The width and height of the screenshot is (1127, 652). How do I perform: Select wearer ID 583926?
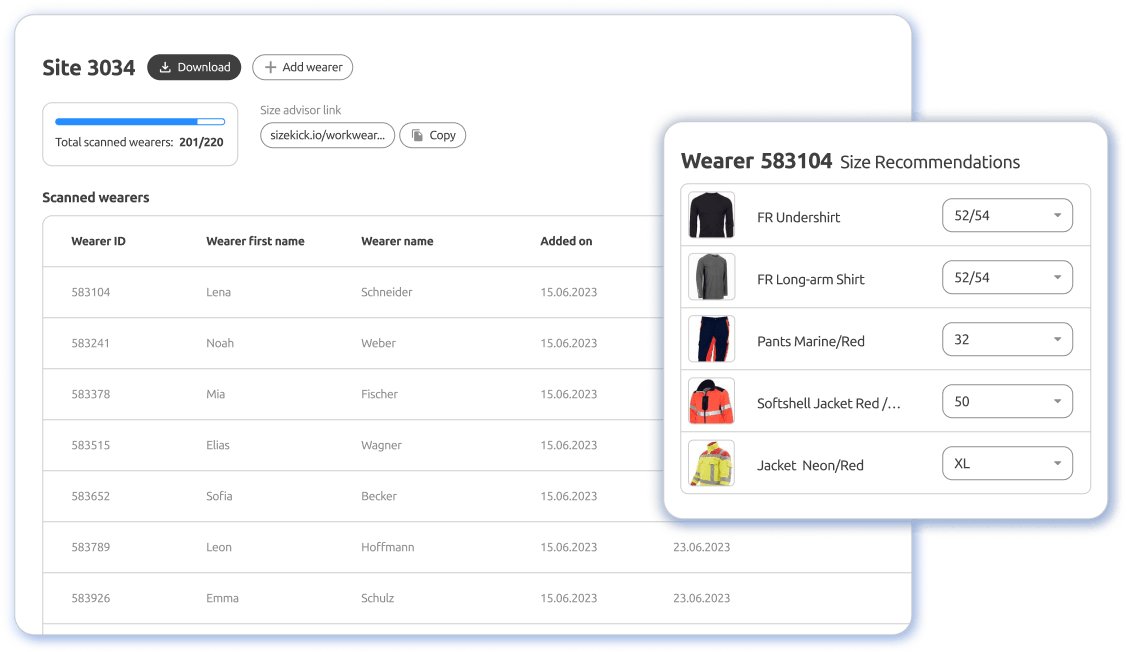click(91, 598)
